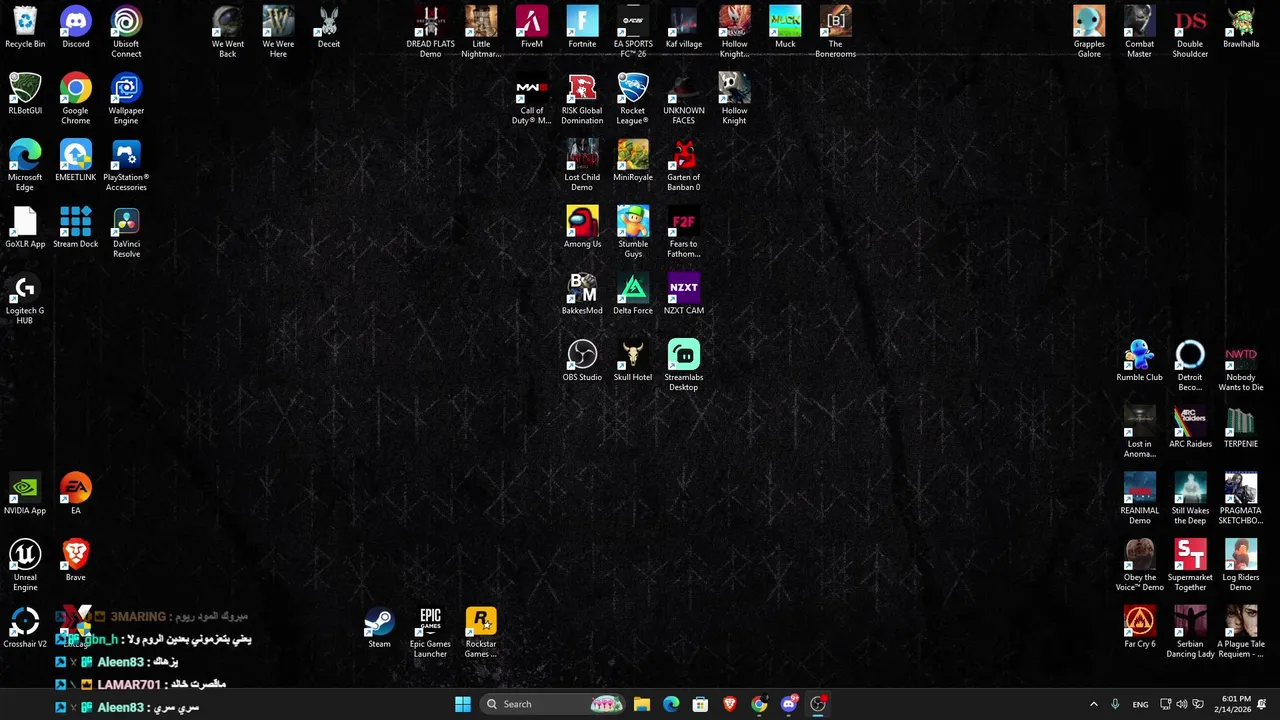Select the UNKNOWN FACES icon
Image resolution: width=1280 pixels, height=720 pixels.
(x=683, y=99)
